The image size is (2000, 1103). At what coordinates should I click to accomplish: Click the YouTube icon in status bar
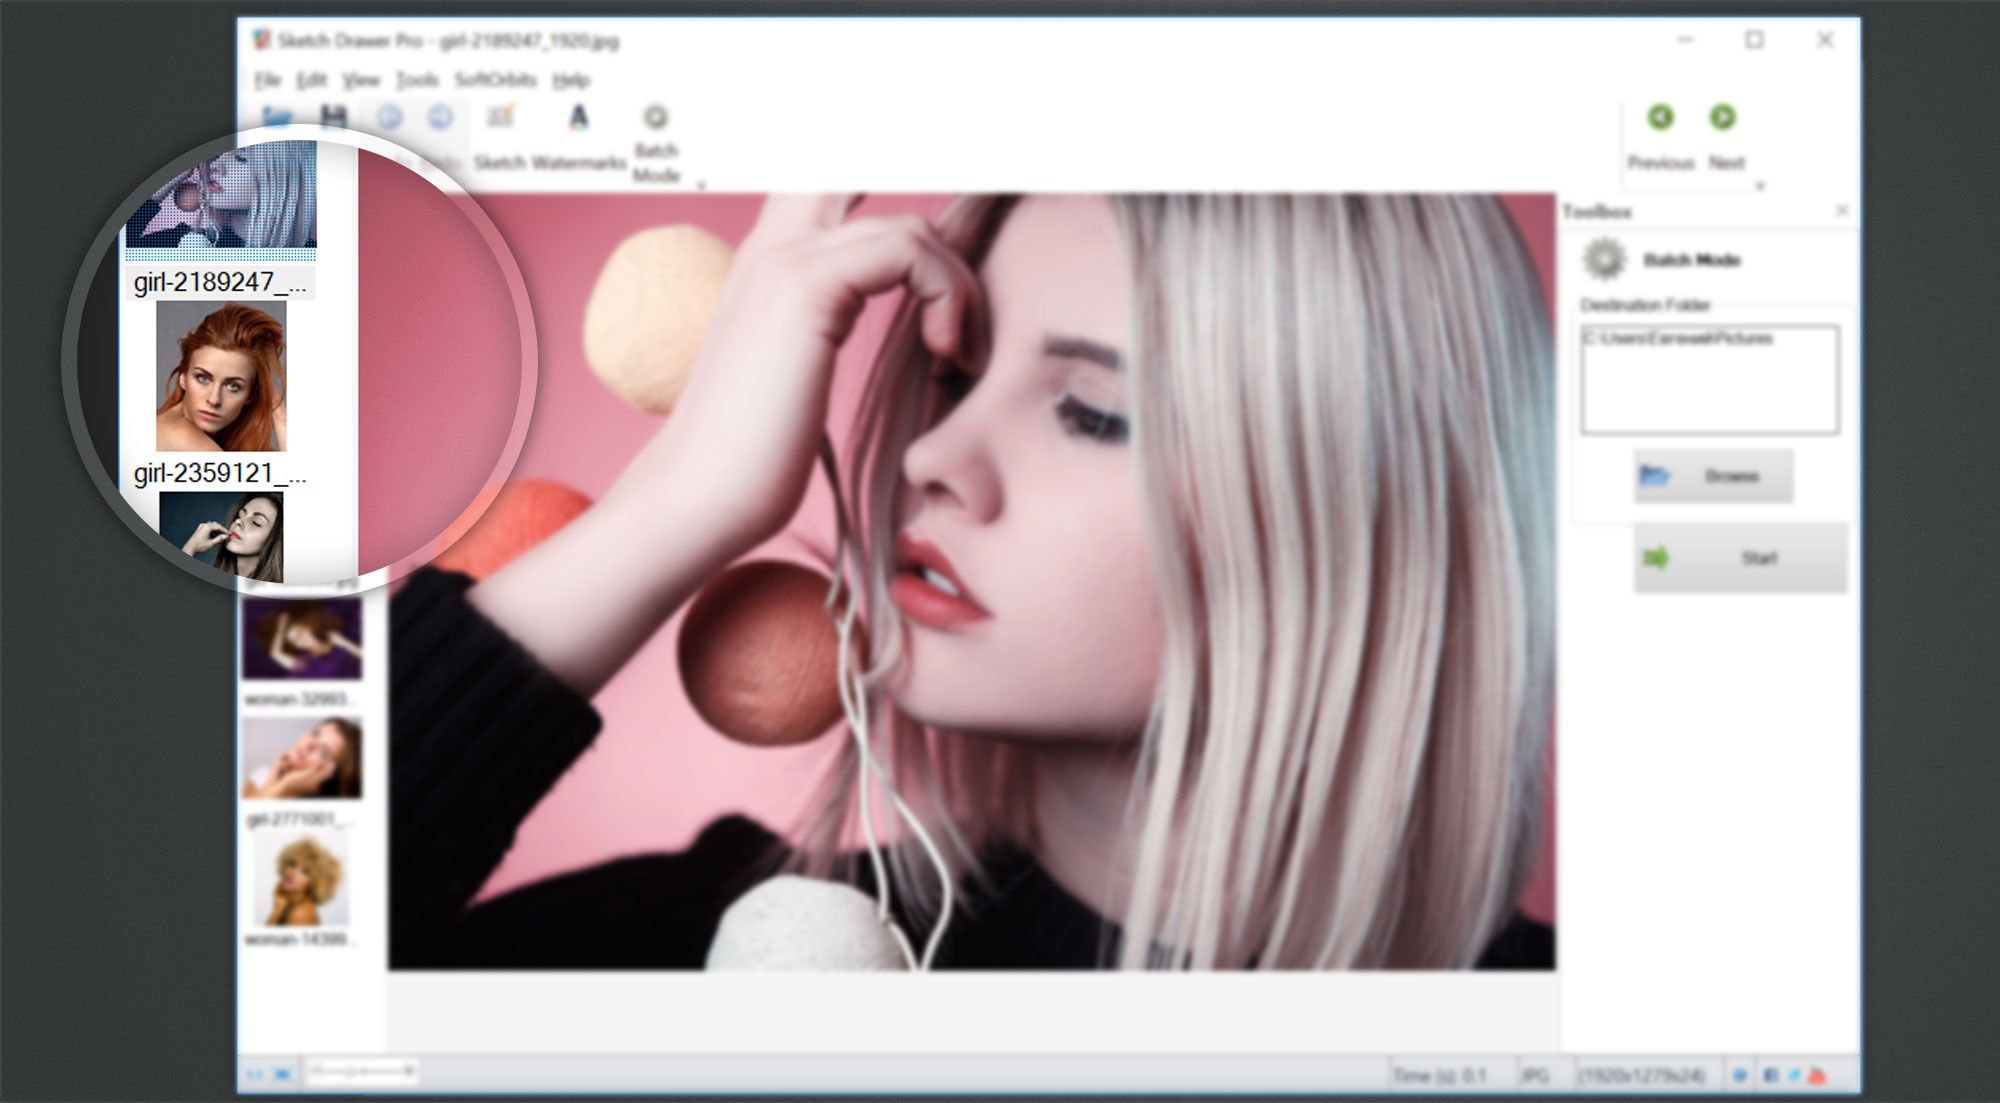coord(1818,1075)
